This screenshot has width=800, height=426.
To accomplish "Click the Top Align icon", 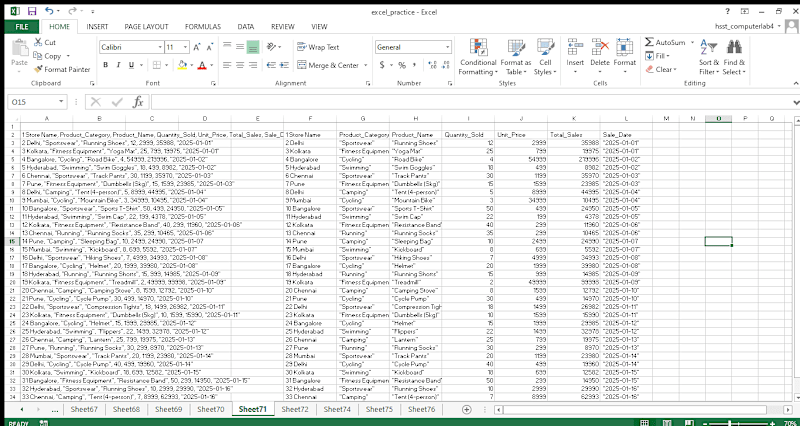I will click(x=227, y=47).
